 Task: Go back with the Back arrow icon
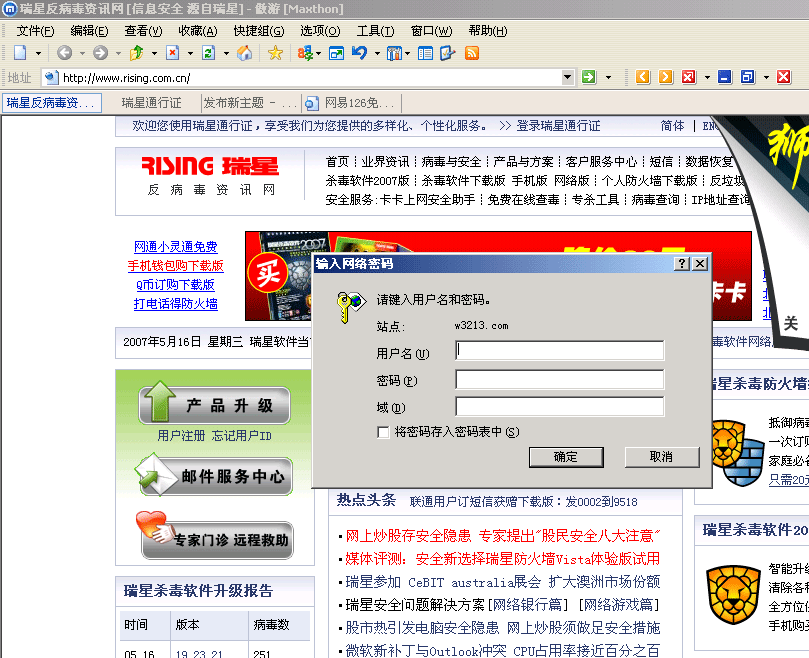coord(64,53)
